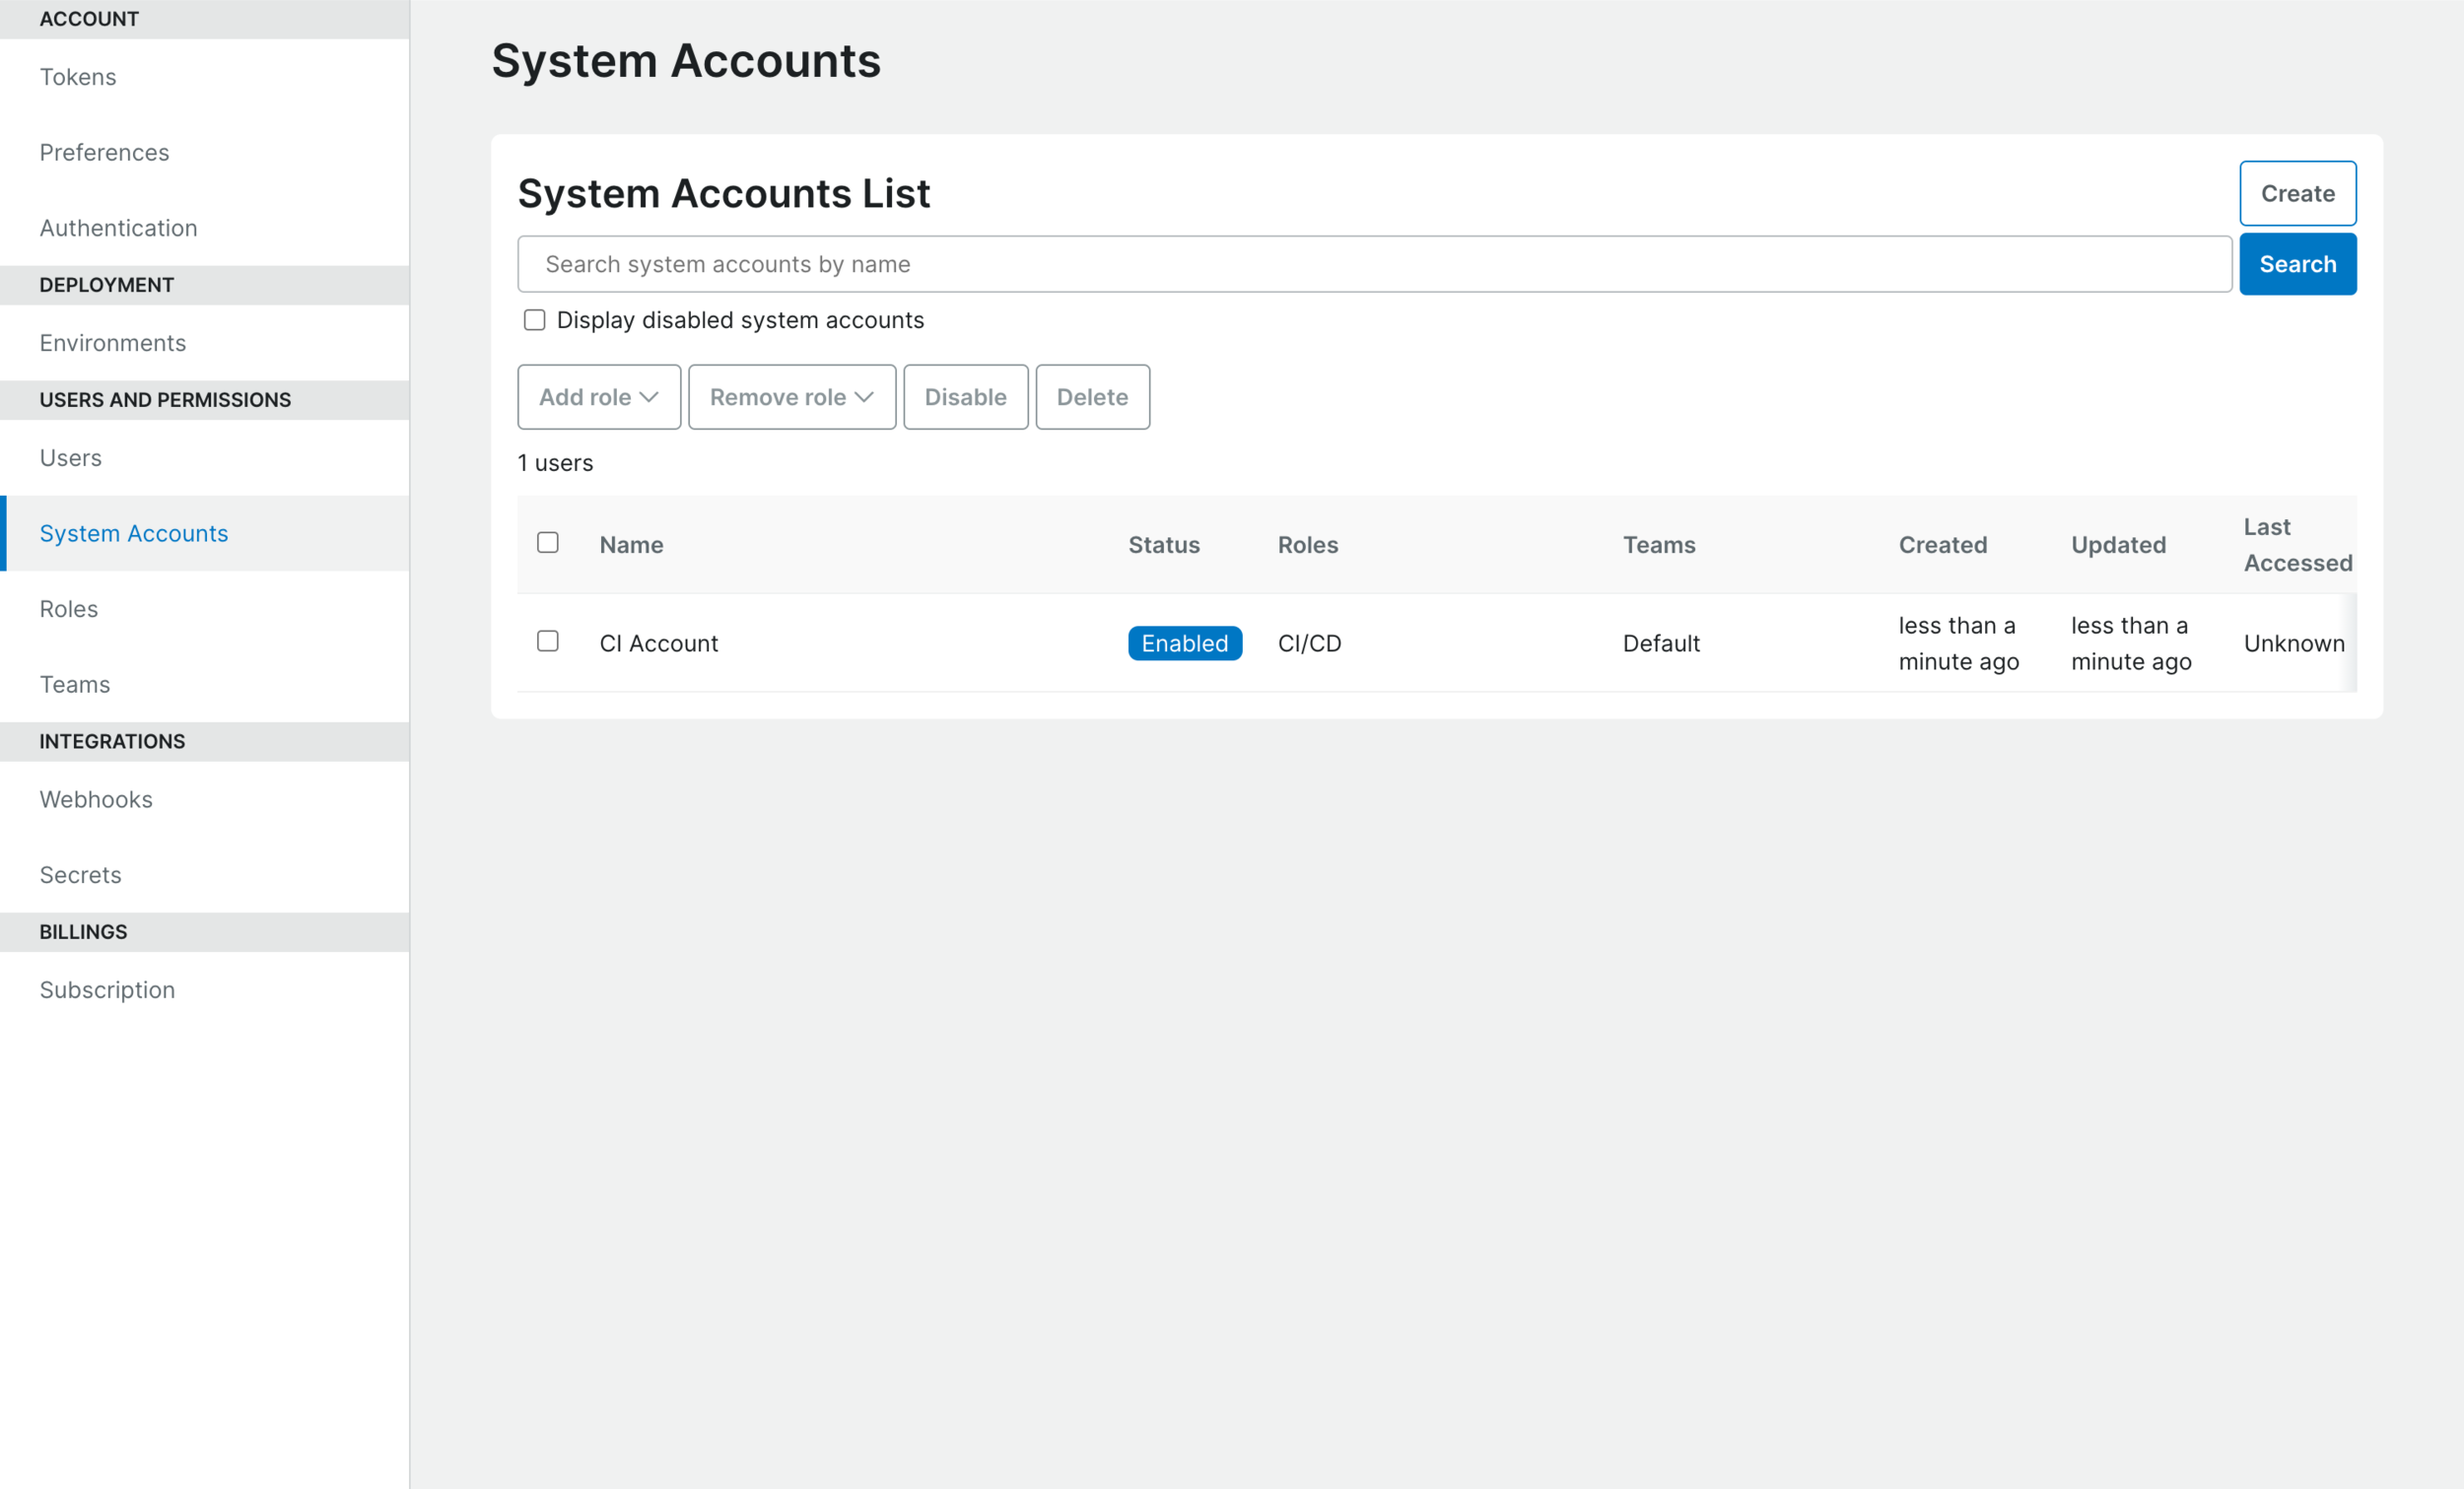The height and width of the screenshot is (1489, 2464).
Task: Toggle Display disabled system accounts checkbox
Action: point(537,320)
